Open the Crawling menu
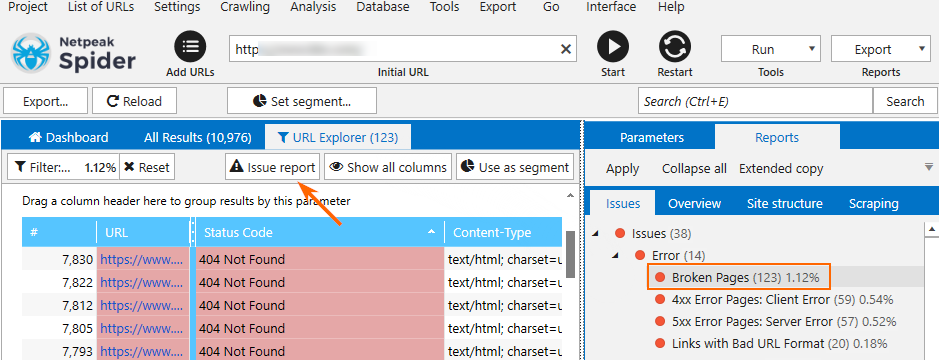This screenshot has height=361, width=939. [245, 7]
